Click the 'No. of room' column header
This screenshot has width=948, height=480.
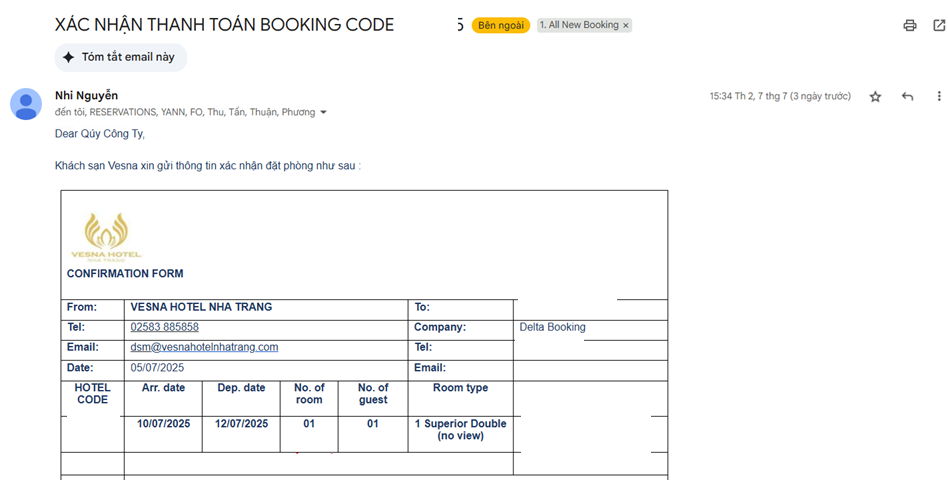click(x=309, y=394)
